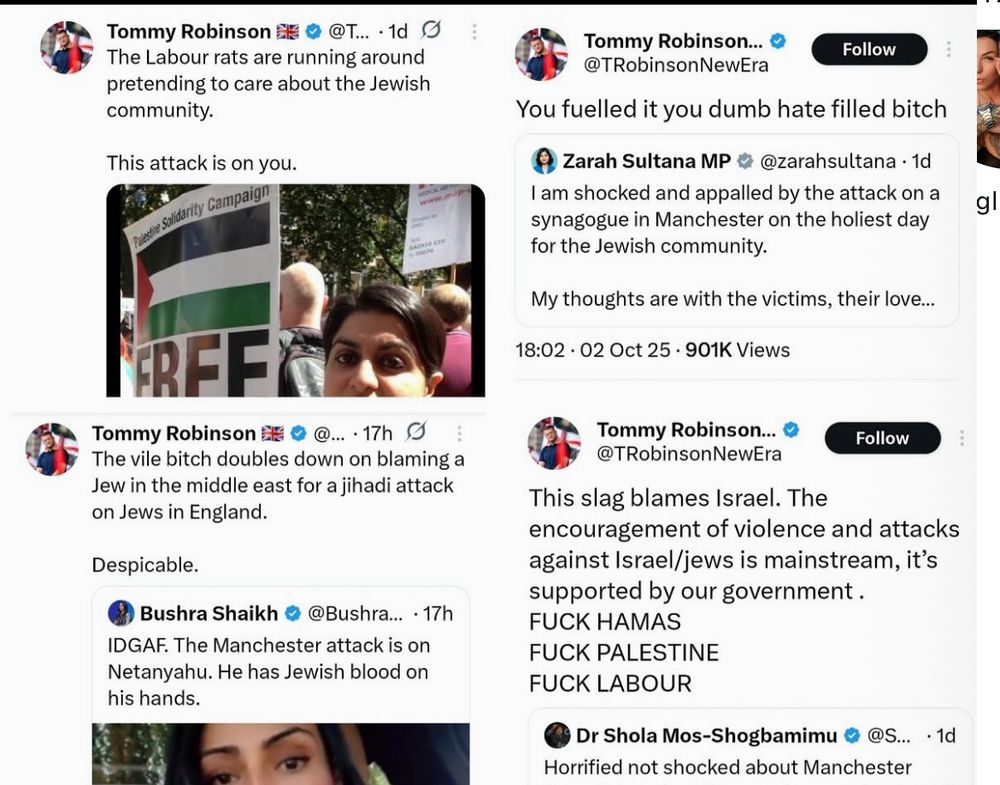This screenshot has width=1000, height=785.
Task: Click the Tommy Robinson avatar on the 17h tweet
Action: tap(52, 449)
